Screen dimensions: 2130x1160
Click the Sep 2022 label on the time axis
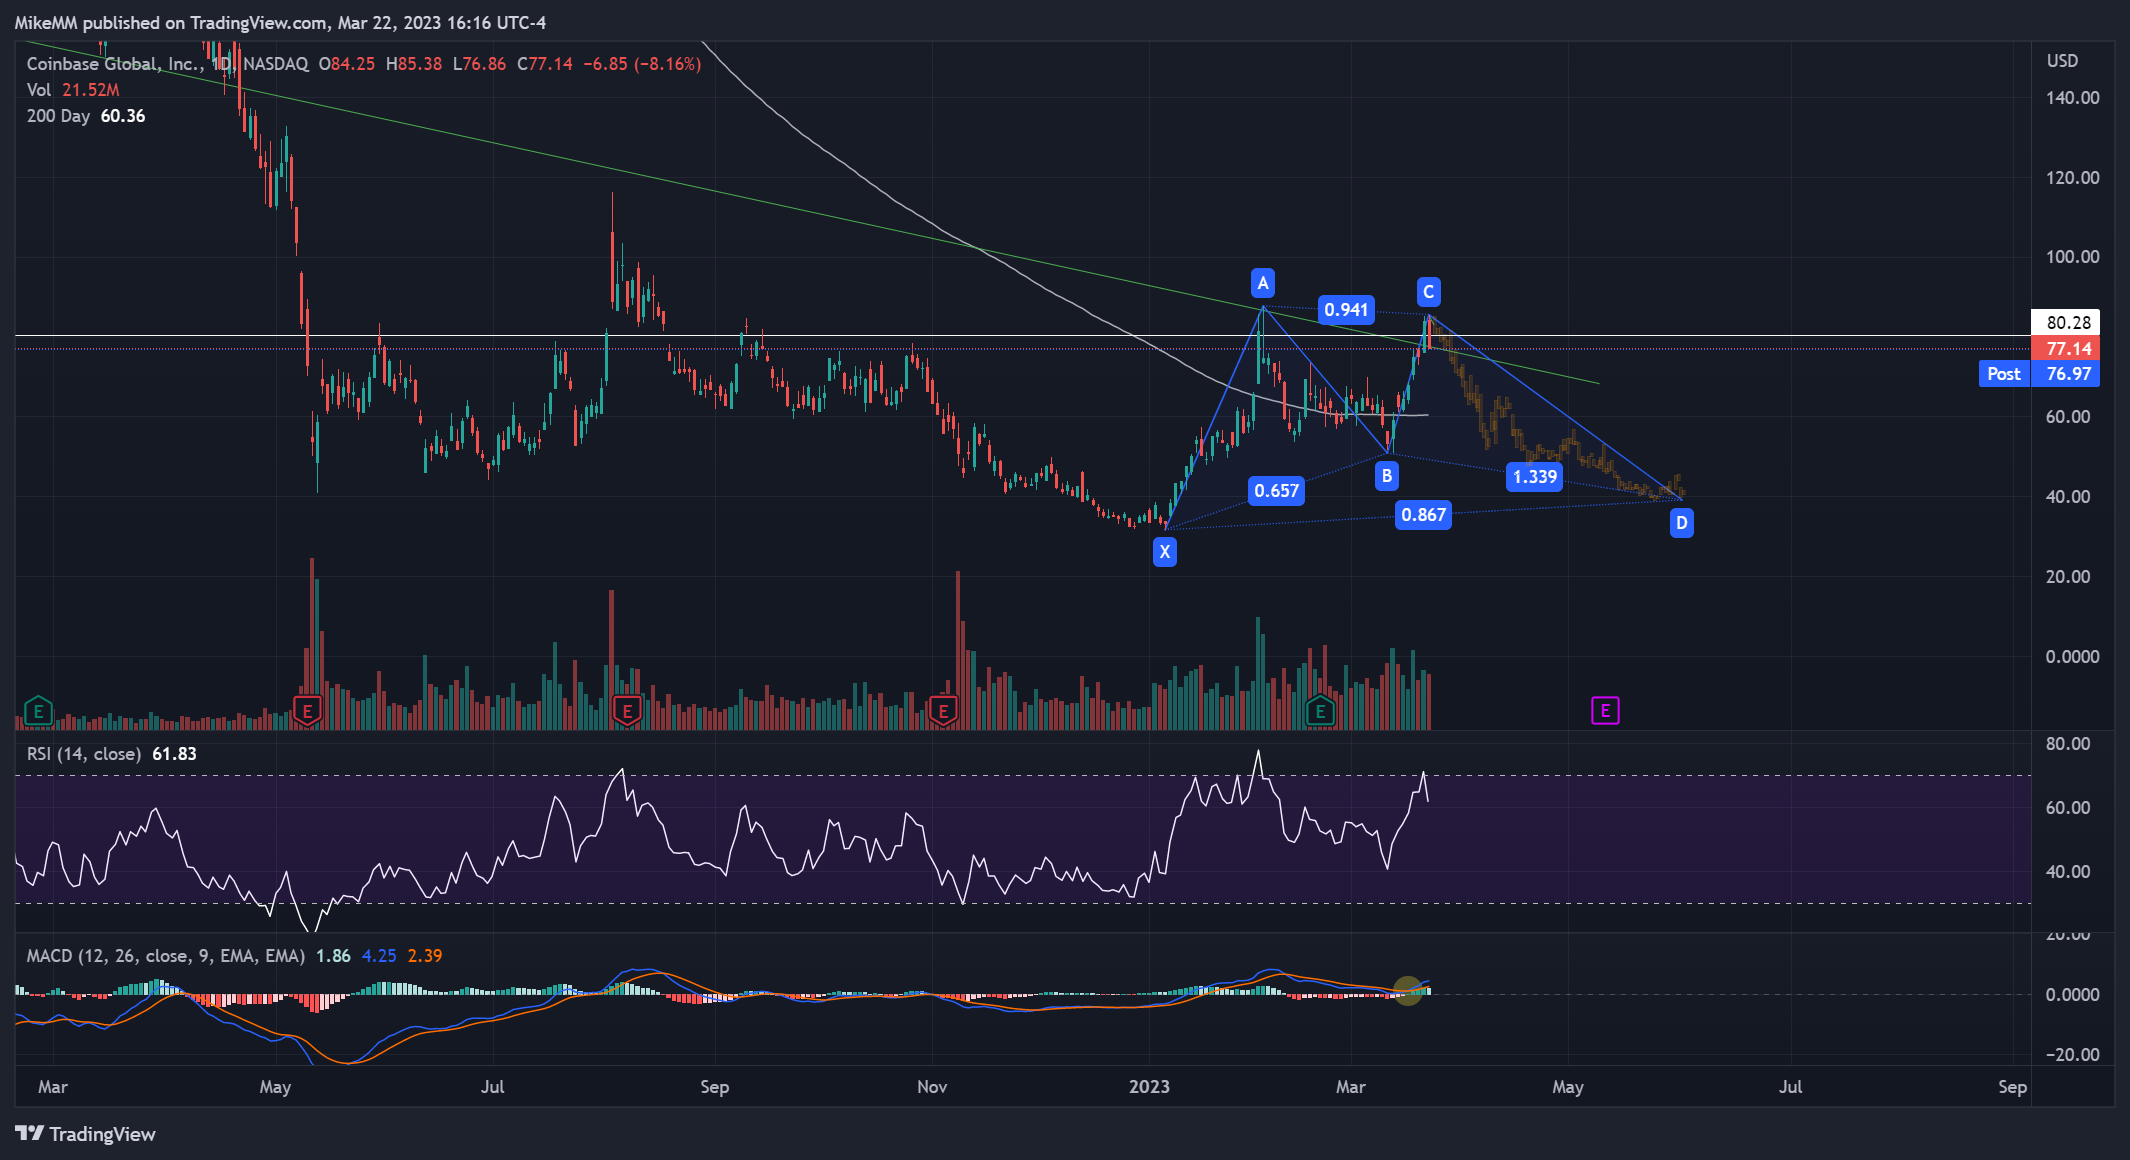715,1087
